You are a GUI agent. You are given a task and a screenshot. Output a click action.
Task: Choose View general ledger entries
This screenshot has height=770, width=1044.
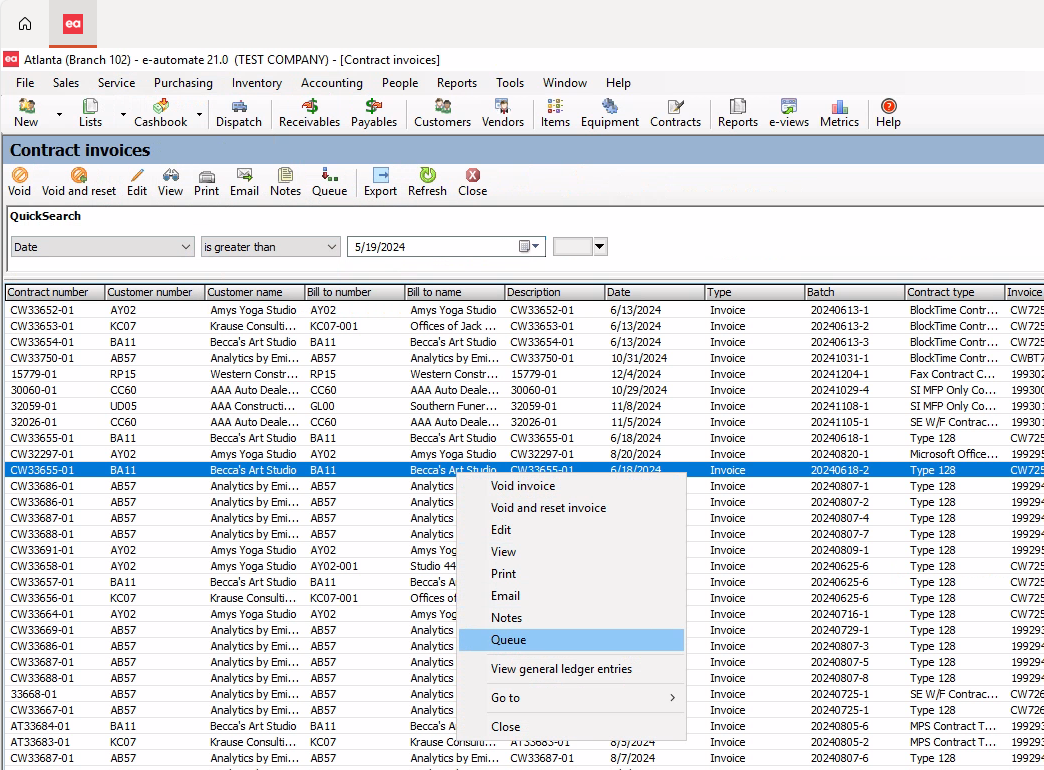click(x=572, y=669)
